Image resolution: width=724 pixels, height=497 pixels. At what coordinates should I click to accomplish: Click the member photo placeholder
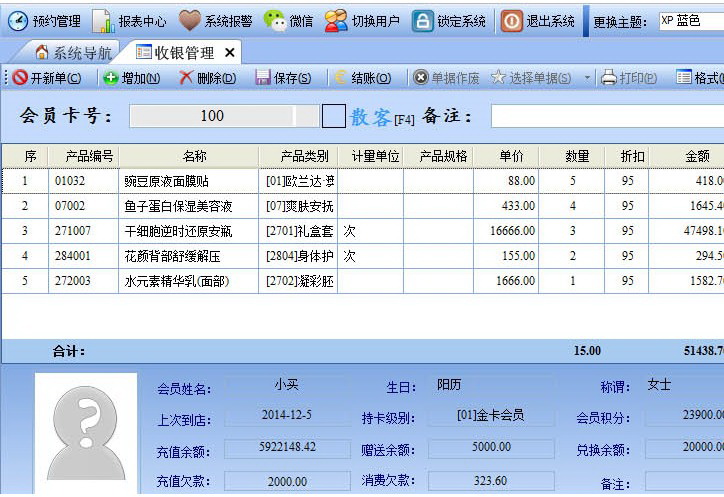click(86, 433)
